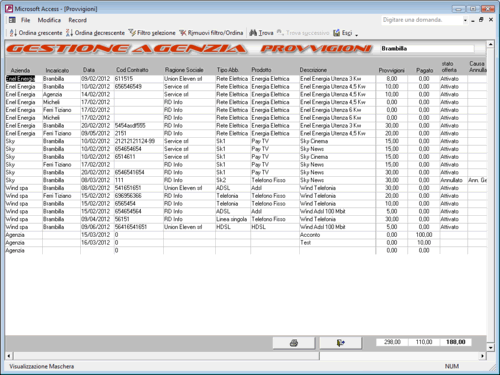
Task: Click horizontal scrollbar left arrow
Action: click(x=9, y=356)
